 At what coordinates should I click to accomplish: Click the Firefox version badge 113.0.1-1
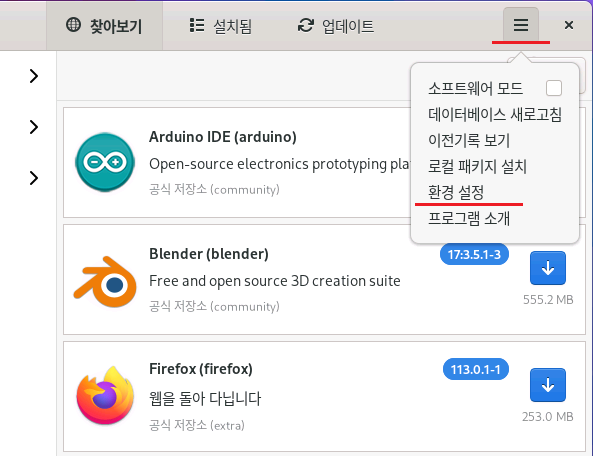pyautogui.click(x=475, y=369)
